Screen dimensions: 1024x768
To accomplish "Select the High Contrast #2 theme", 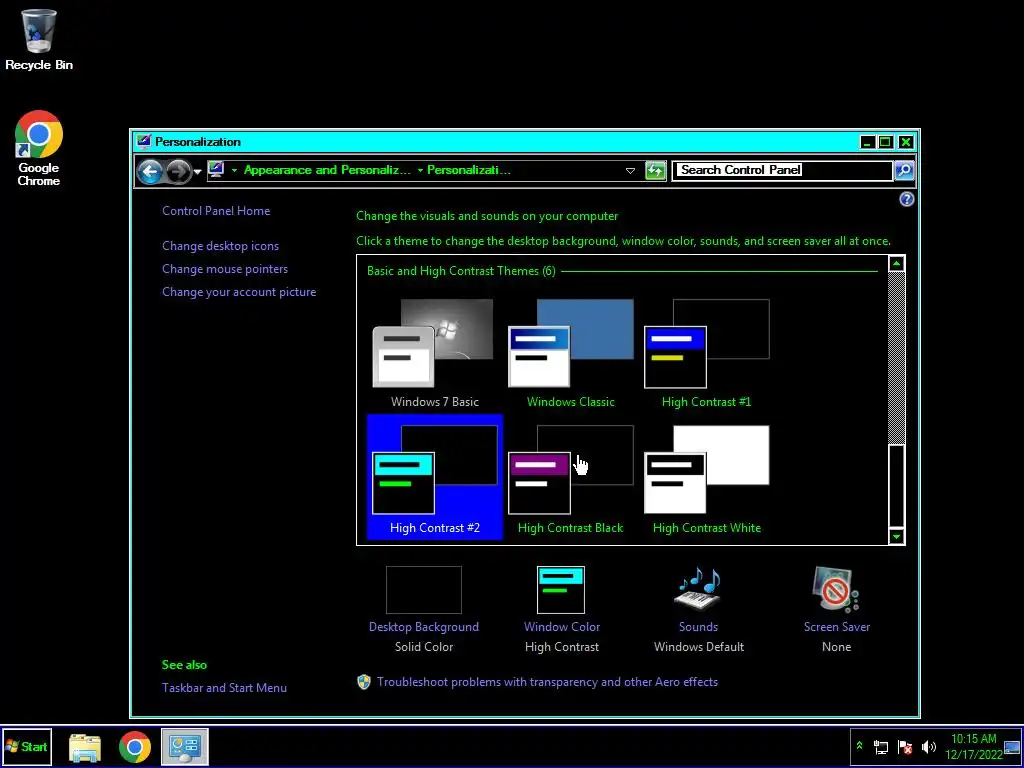I will 435,477.
